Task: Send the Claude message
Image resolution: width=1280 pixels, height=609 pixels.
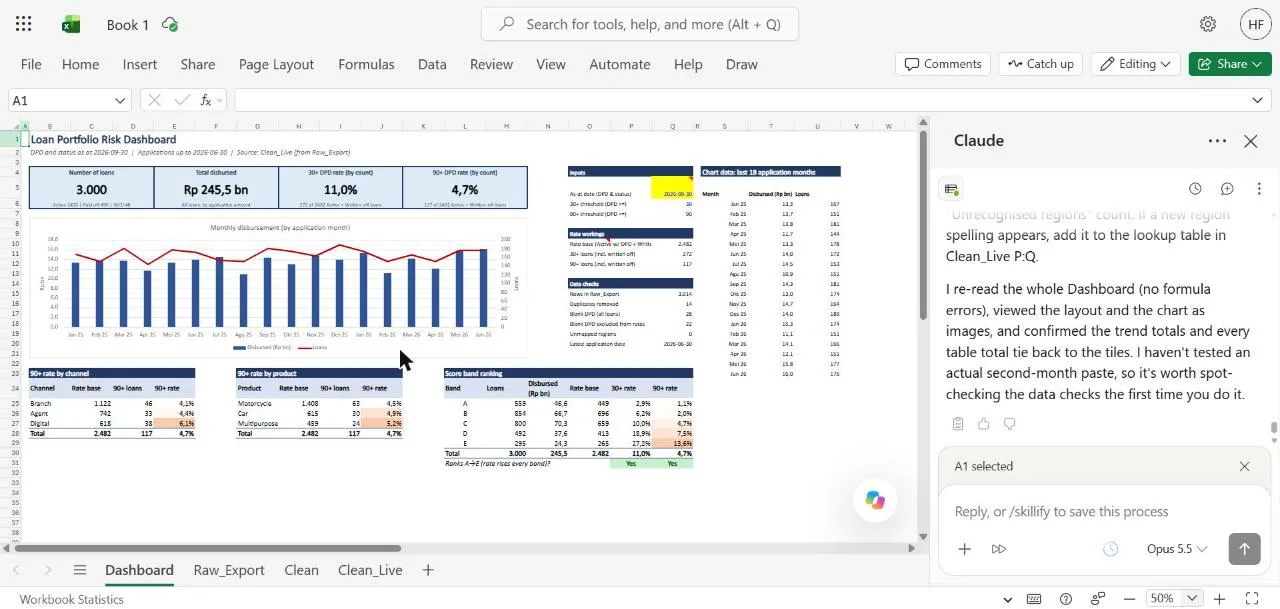Action: click(x=1244, y=549)
